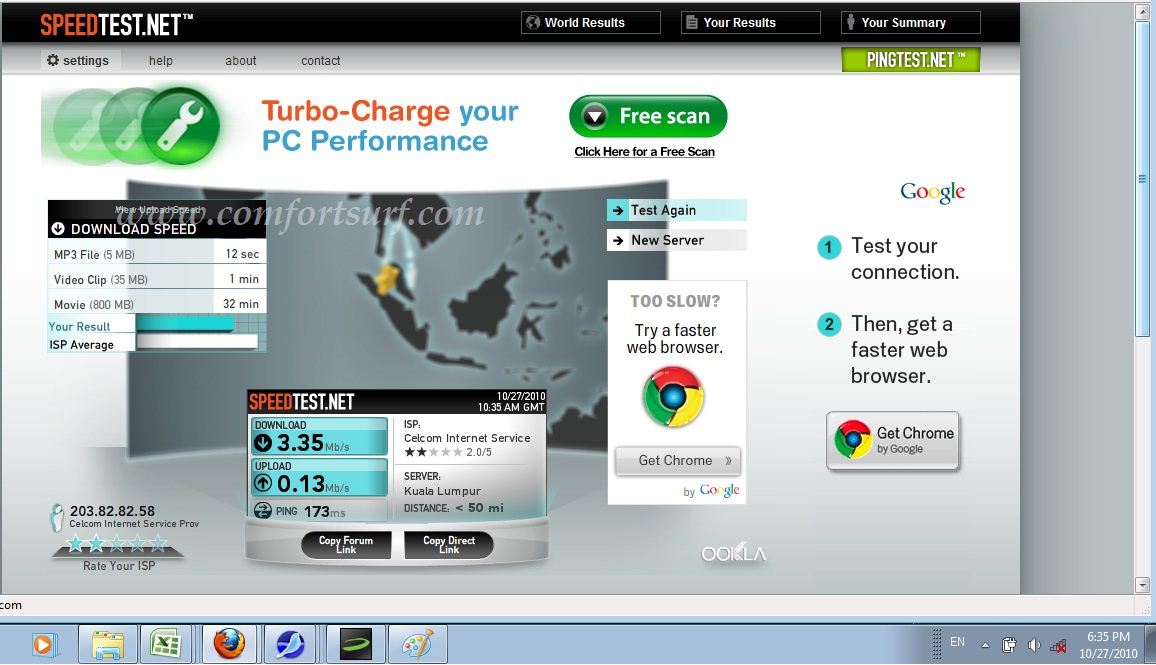Screen dimensions: 1156x665
Task: Rate ISP with the third star
Action: 117,544
